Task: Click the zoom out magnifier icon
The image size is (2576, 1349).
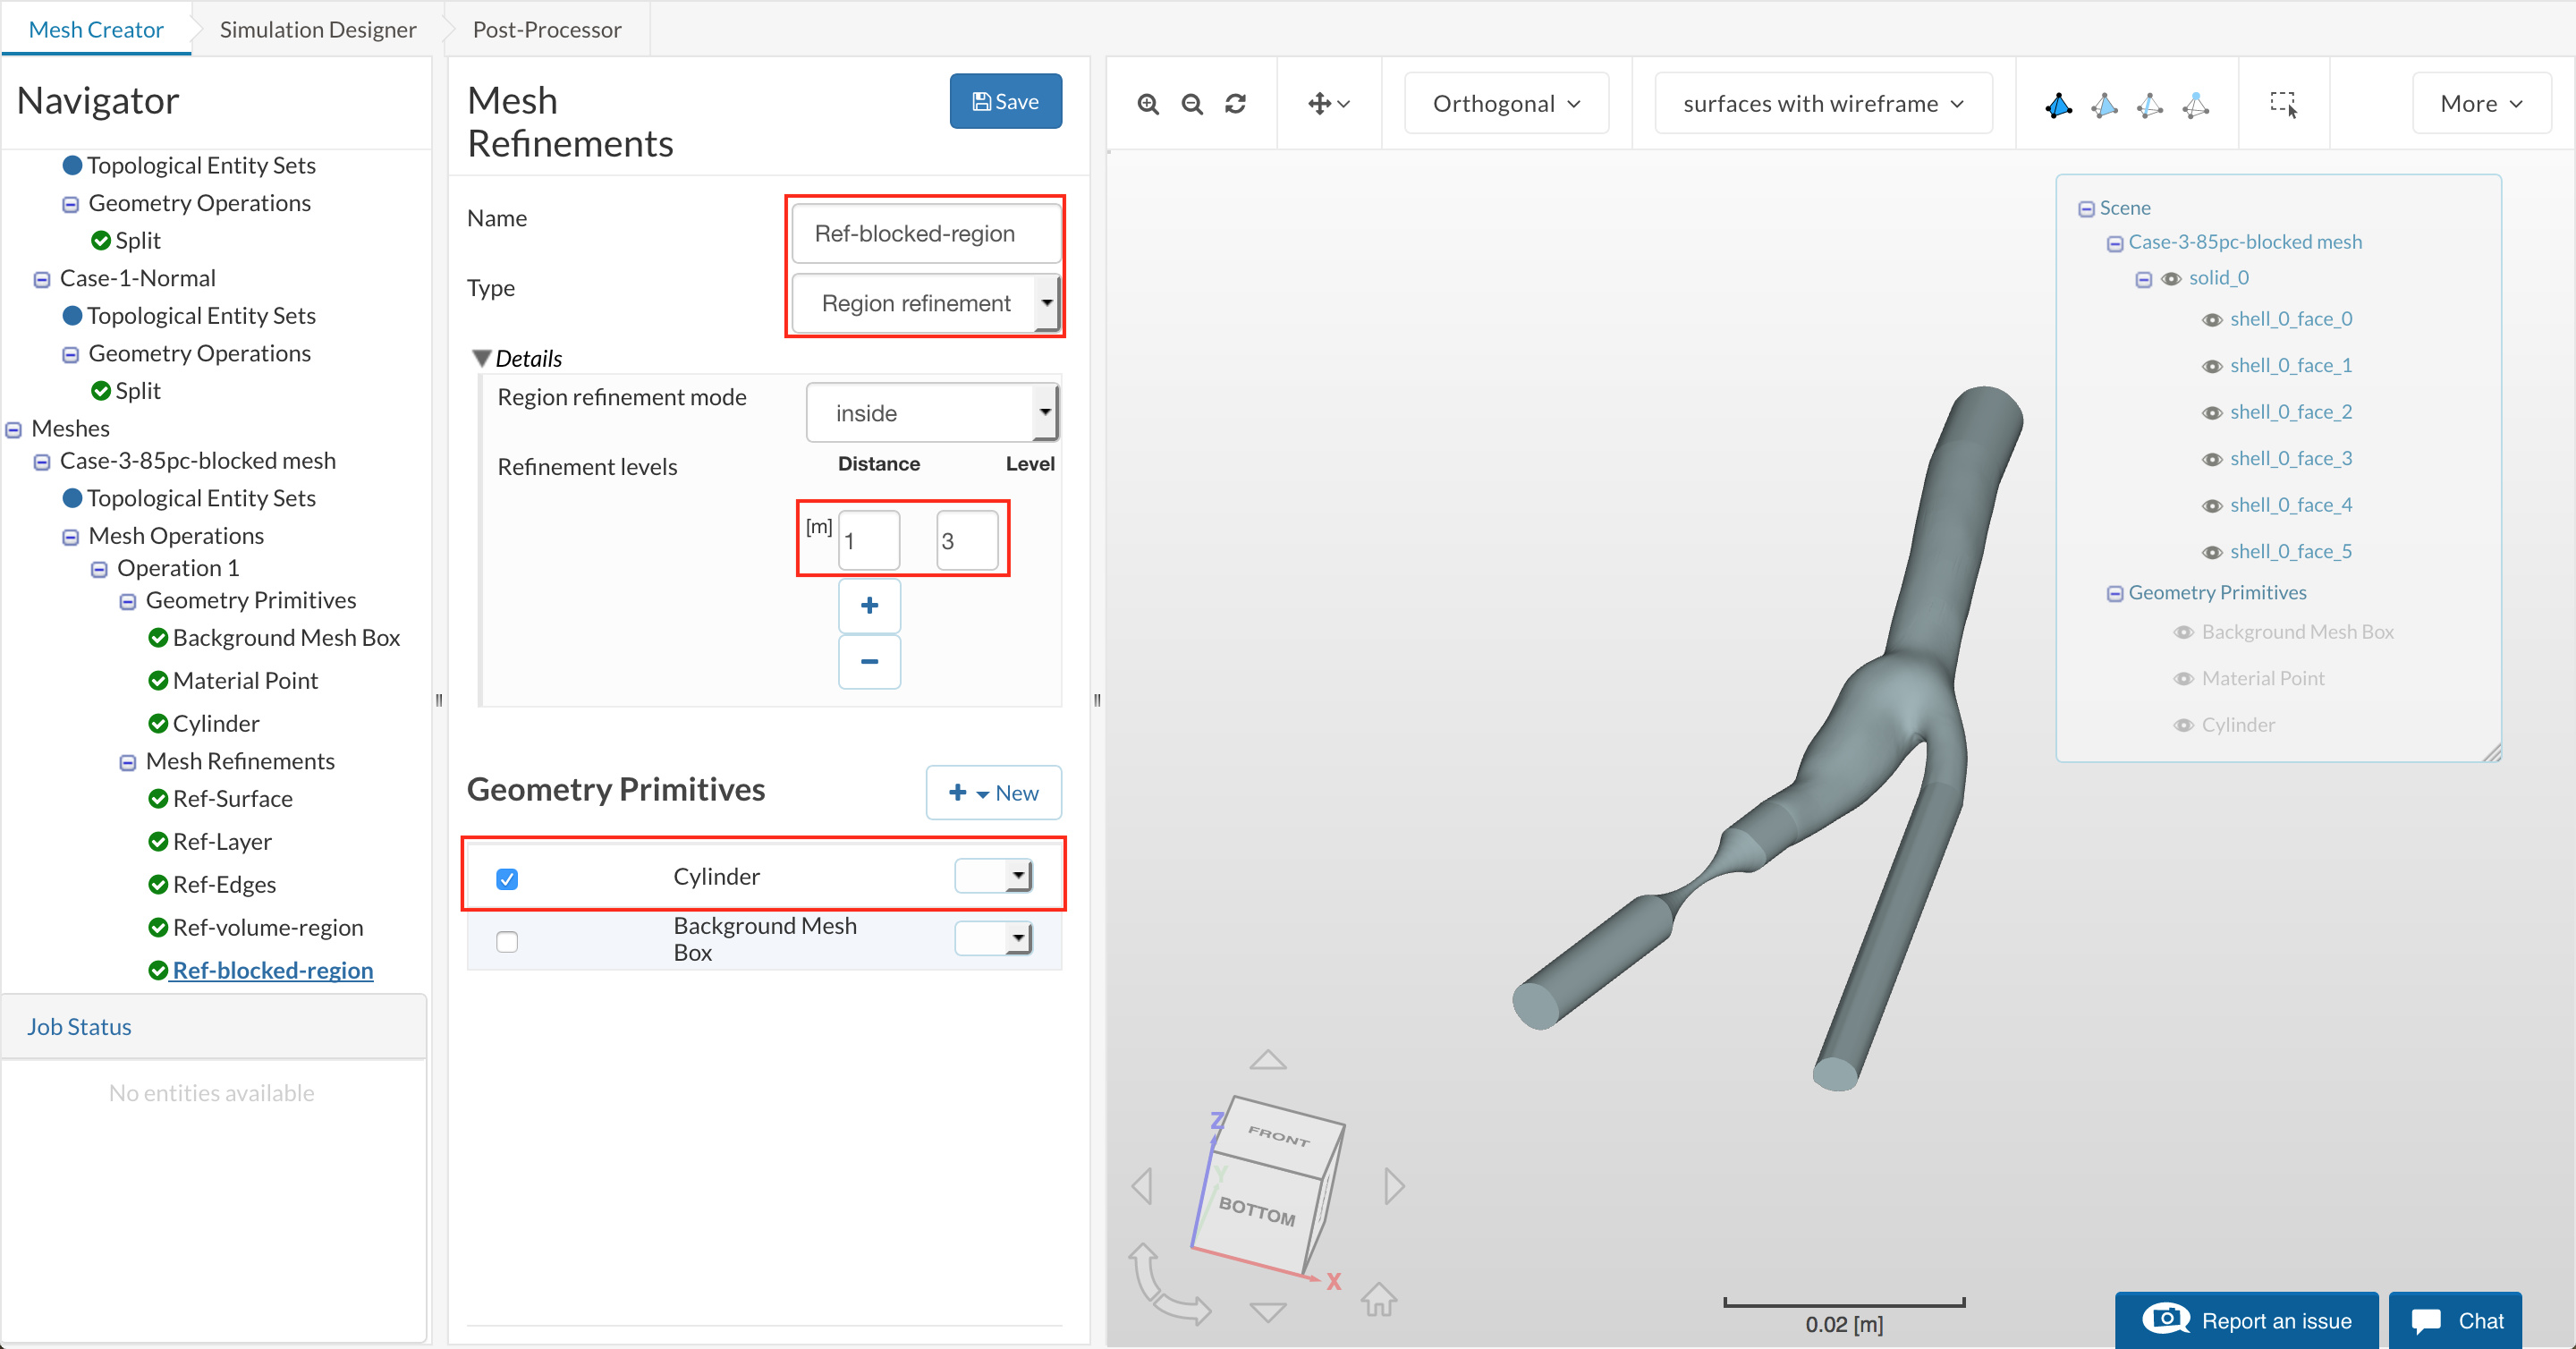Action: pyautogui.click(x=1191, y=104)
